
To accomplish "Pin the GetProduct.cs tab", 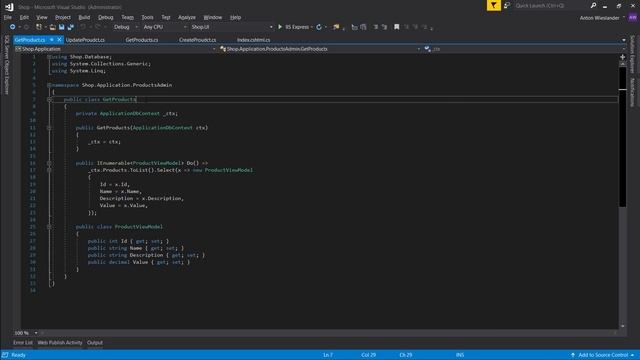I will [x=52, y=40].
